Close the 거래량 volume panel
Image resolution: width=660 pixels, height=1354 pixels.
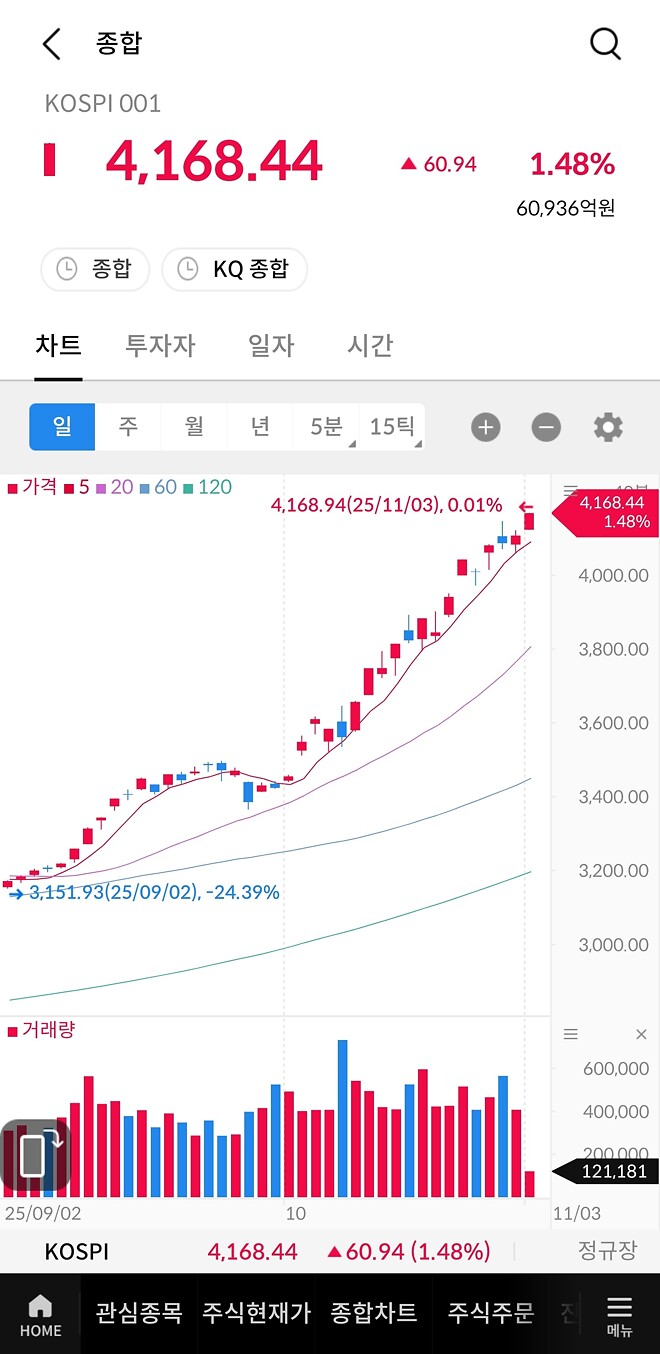[641, 1034]
